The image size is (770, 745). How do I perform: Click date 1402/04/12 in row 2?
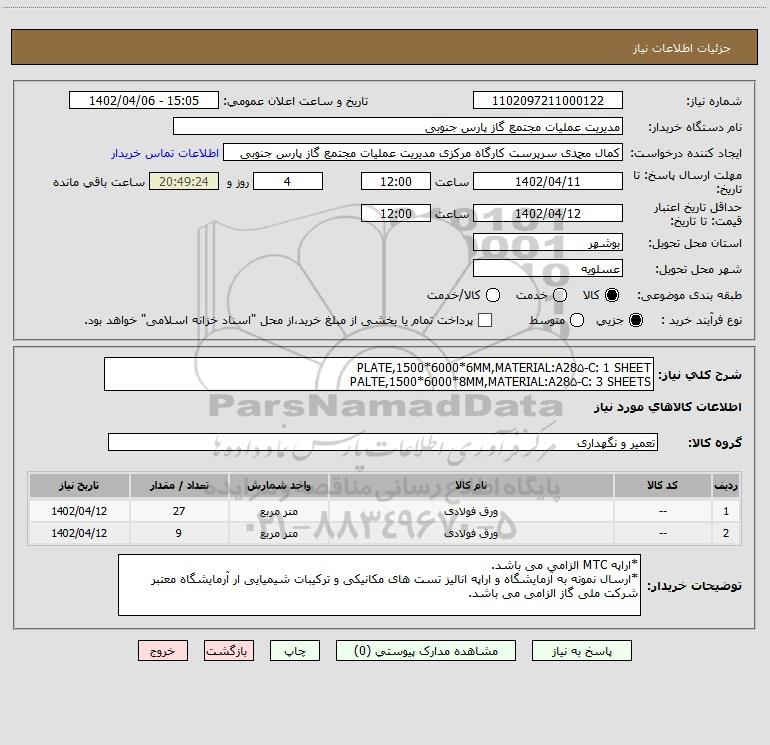pyautogui.click(x=79, y=533)
